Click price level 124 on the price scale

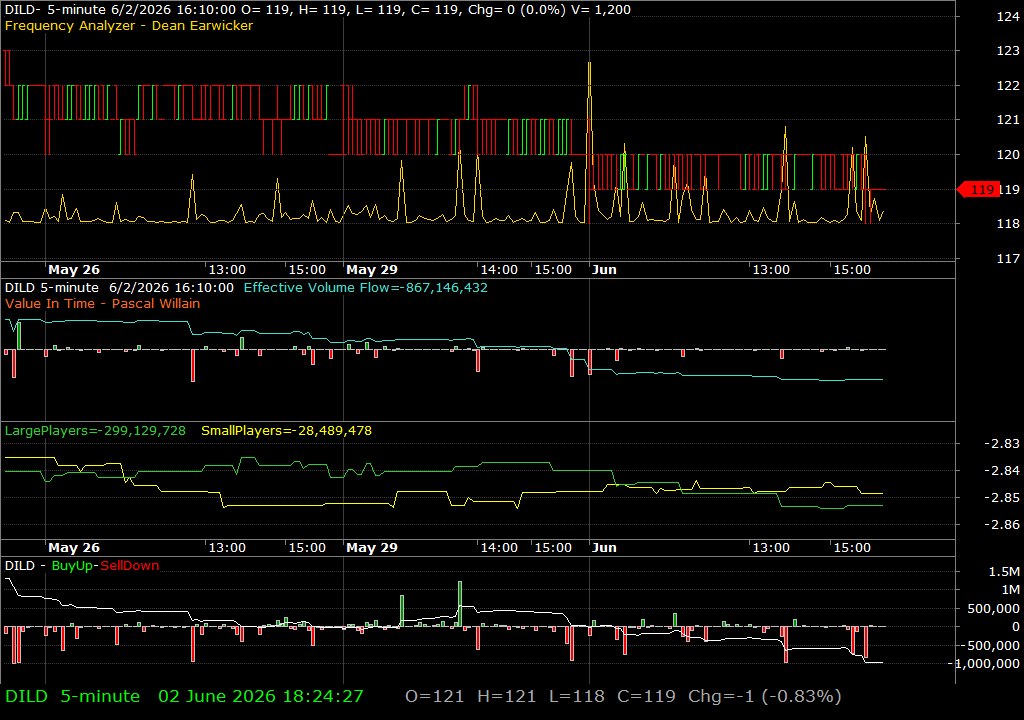pyautogui.click(x=1008, y=16)
